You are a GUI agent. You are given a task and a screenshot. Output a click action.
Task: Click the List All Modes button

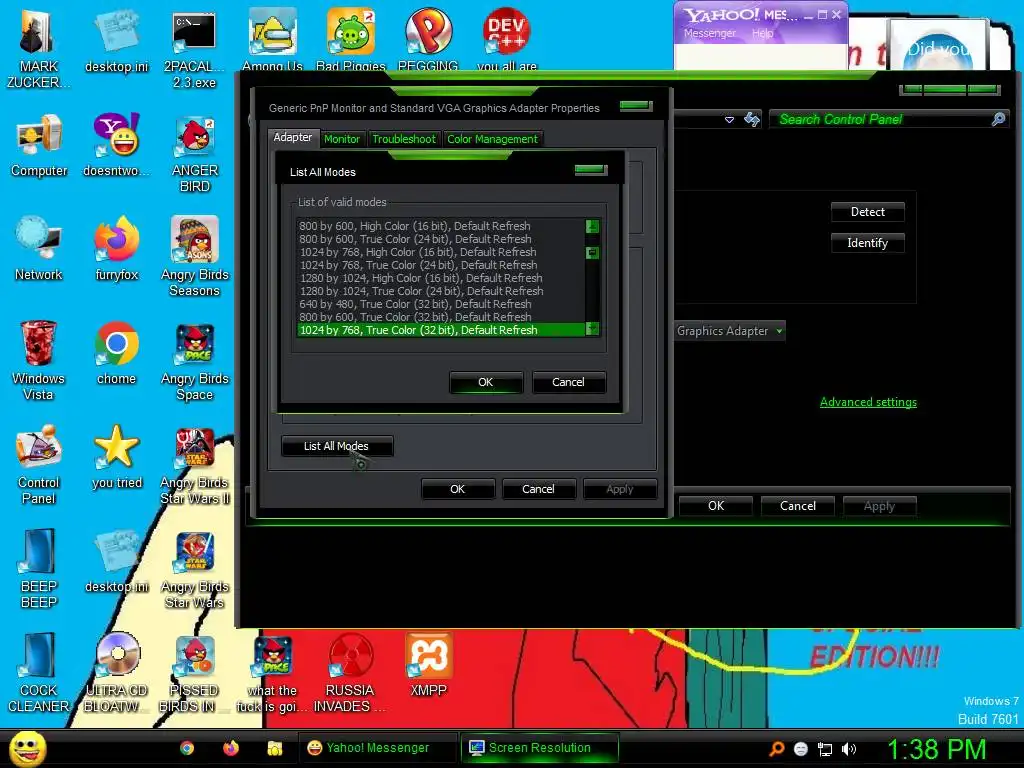[336, 446]
